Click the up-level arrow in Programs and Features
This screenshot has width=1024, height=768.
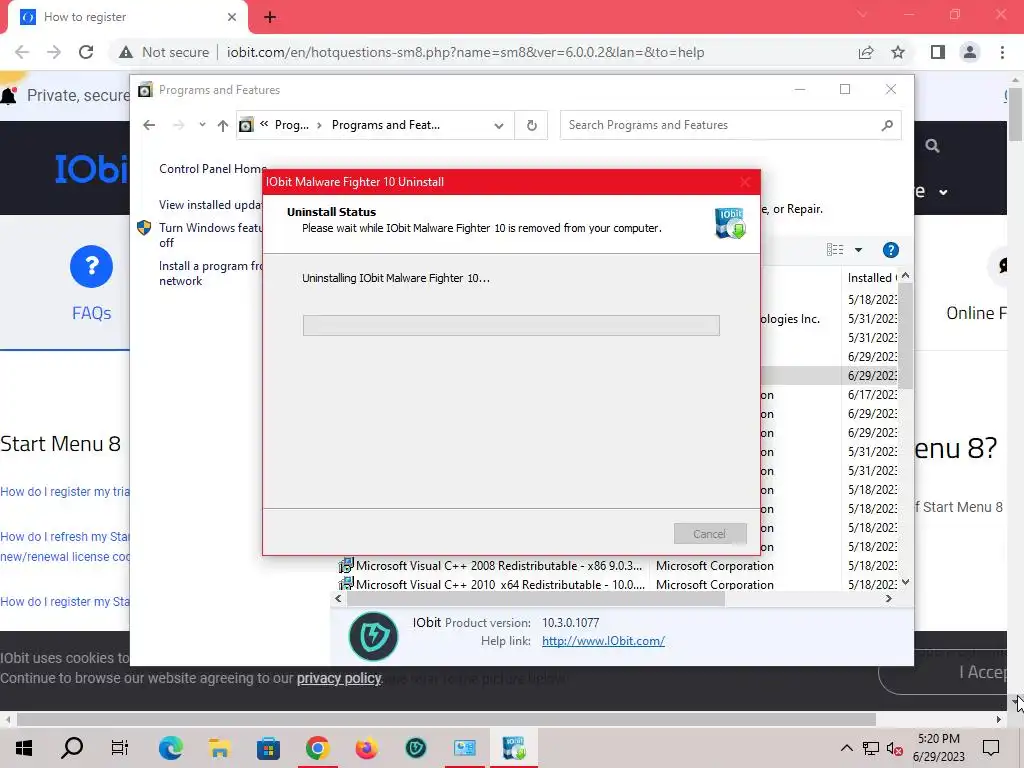[x=223, y=125]
